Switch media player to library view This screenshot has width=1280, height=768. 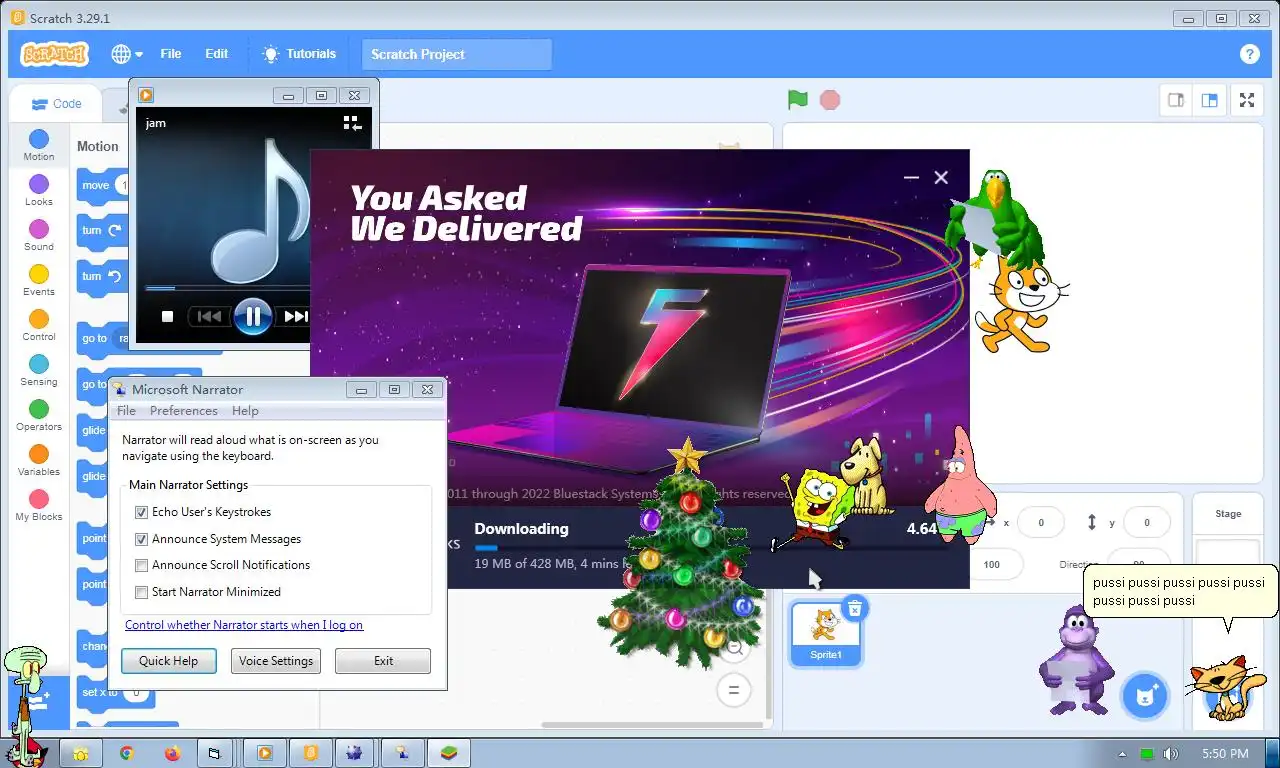[x=352, y=123]
